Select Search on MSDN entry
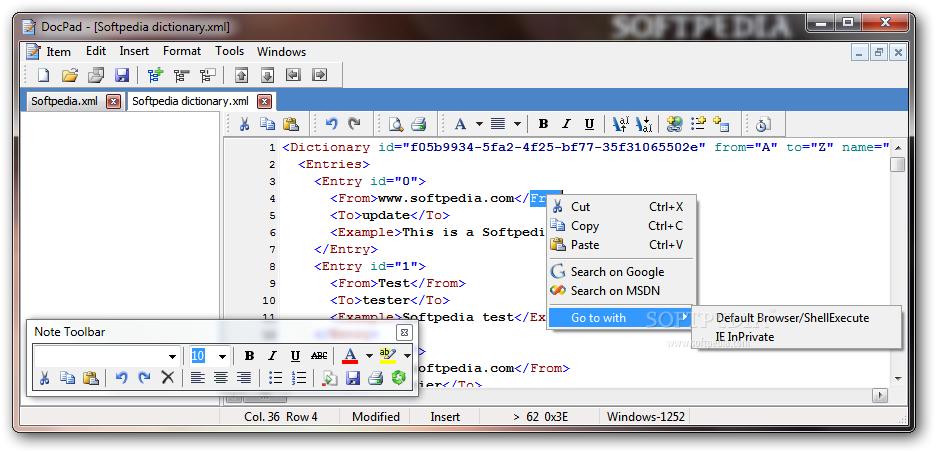Image resolution: width=936 pixels, height=453 pixels. (621, 291)
